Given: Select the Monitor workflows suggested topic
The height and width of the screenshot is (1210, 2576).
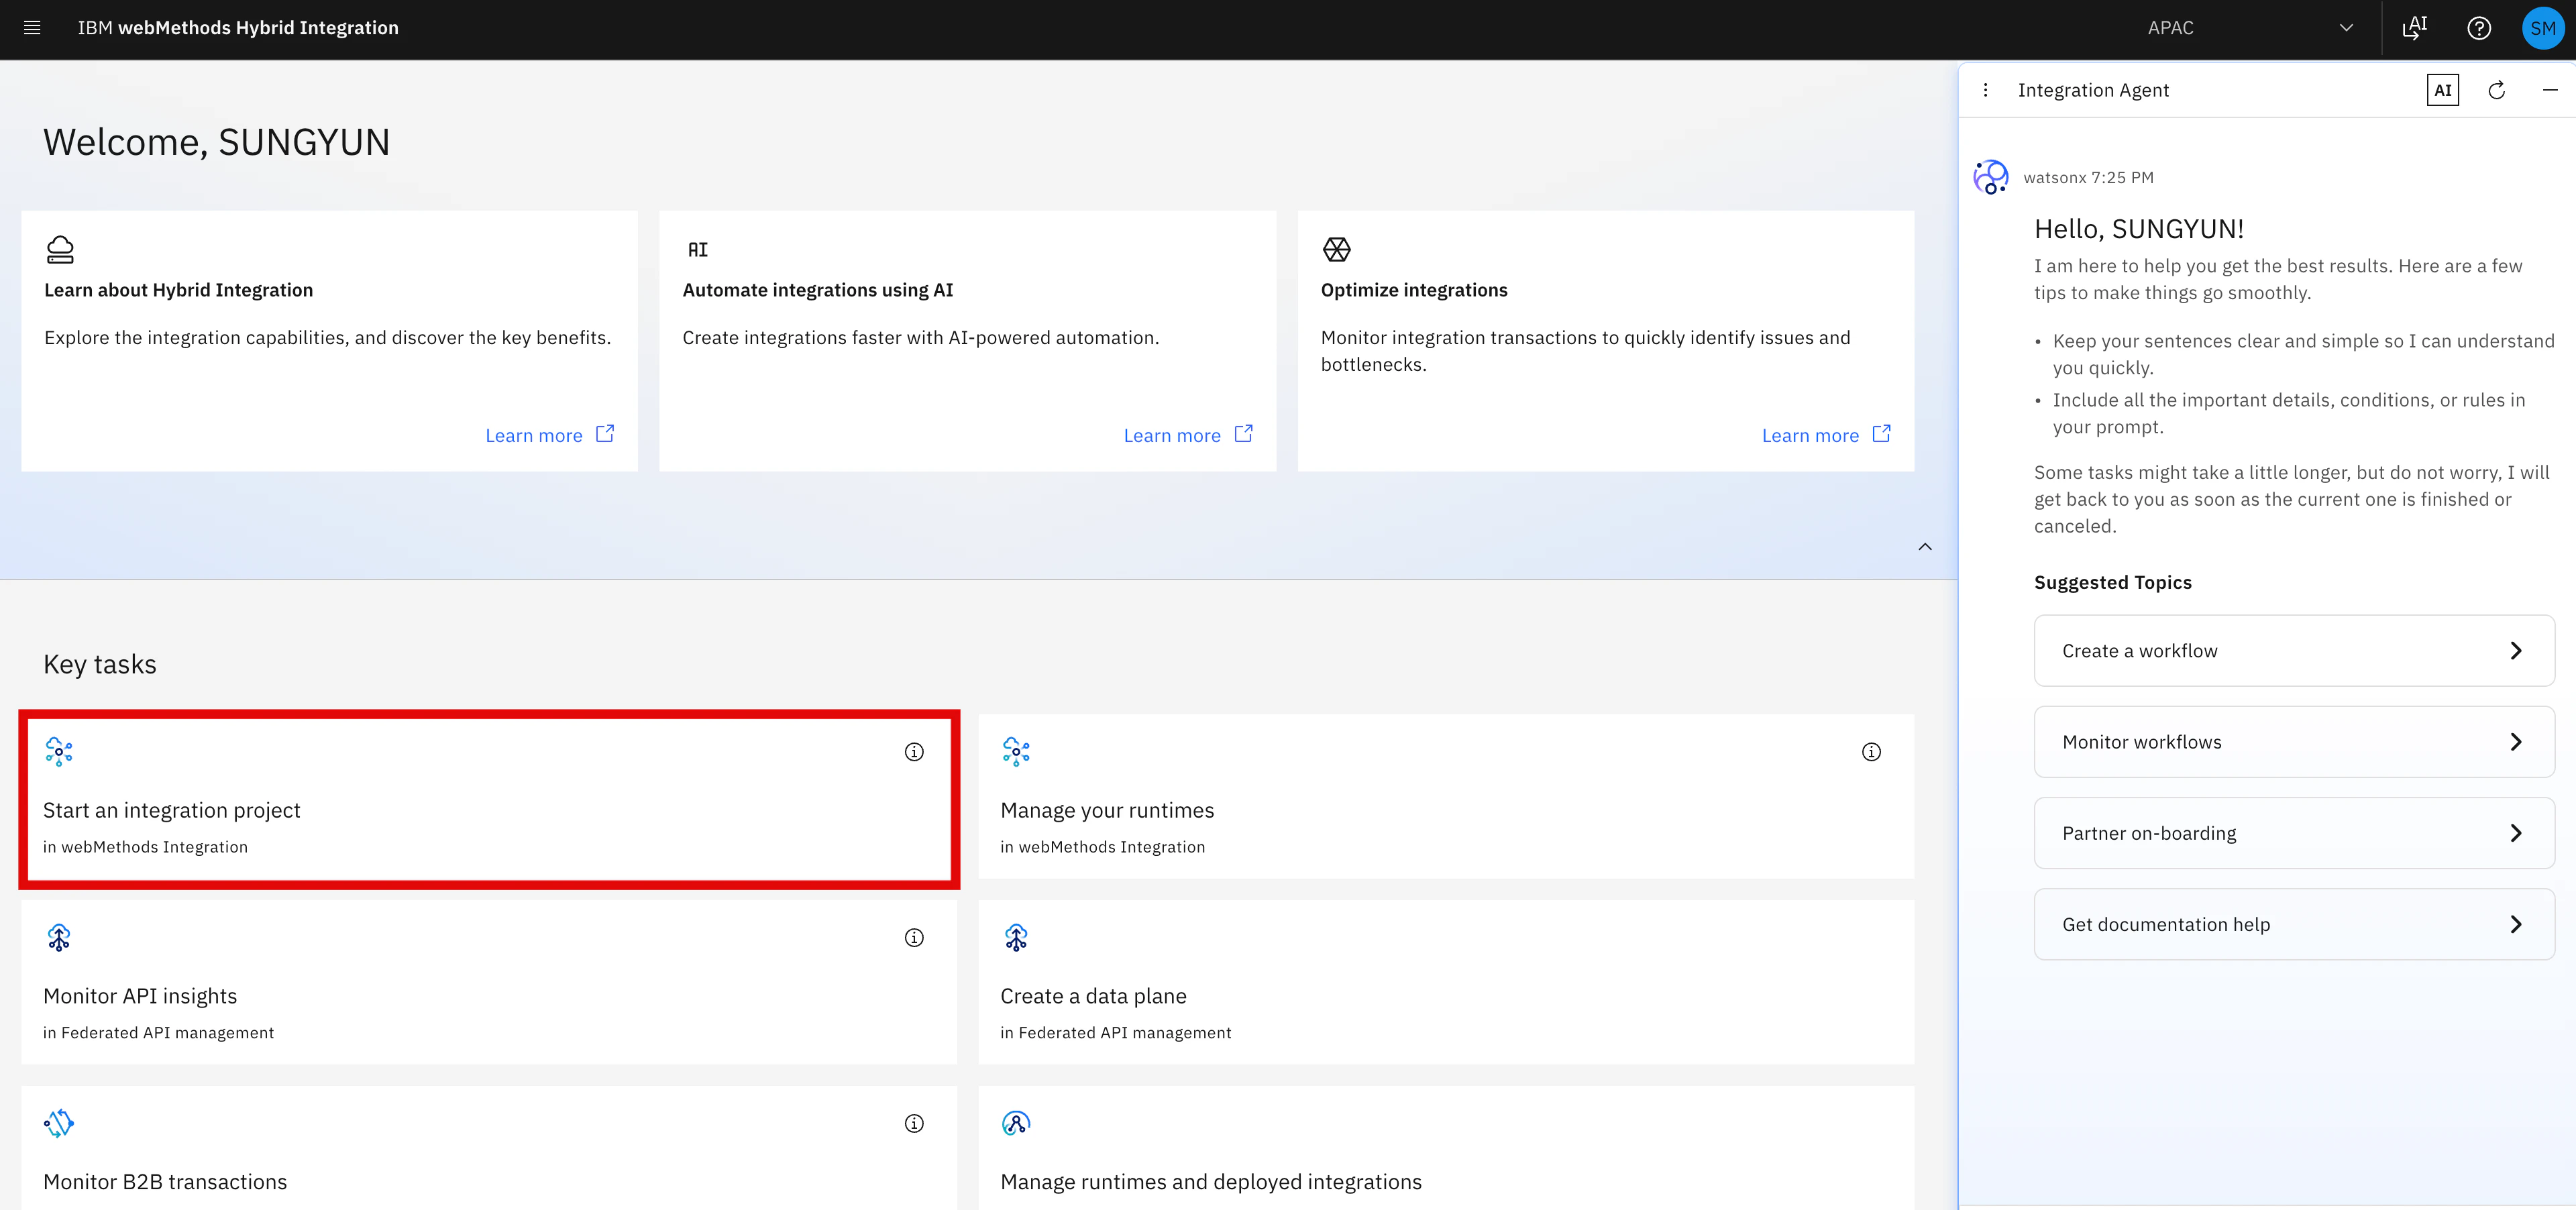Looking at the screenshot, I should point(2294,742).
